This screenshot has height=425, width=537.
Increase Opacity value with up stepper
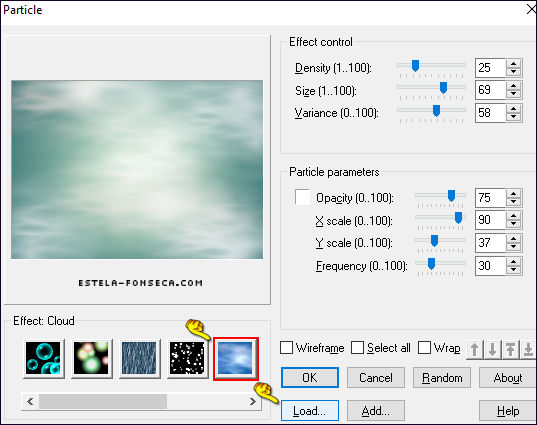513,194
